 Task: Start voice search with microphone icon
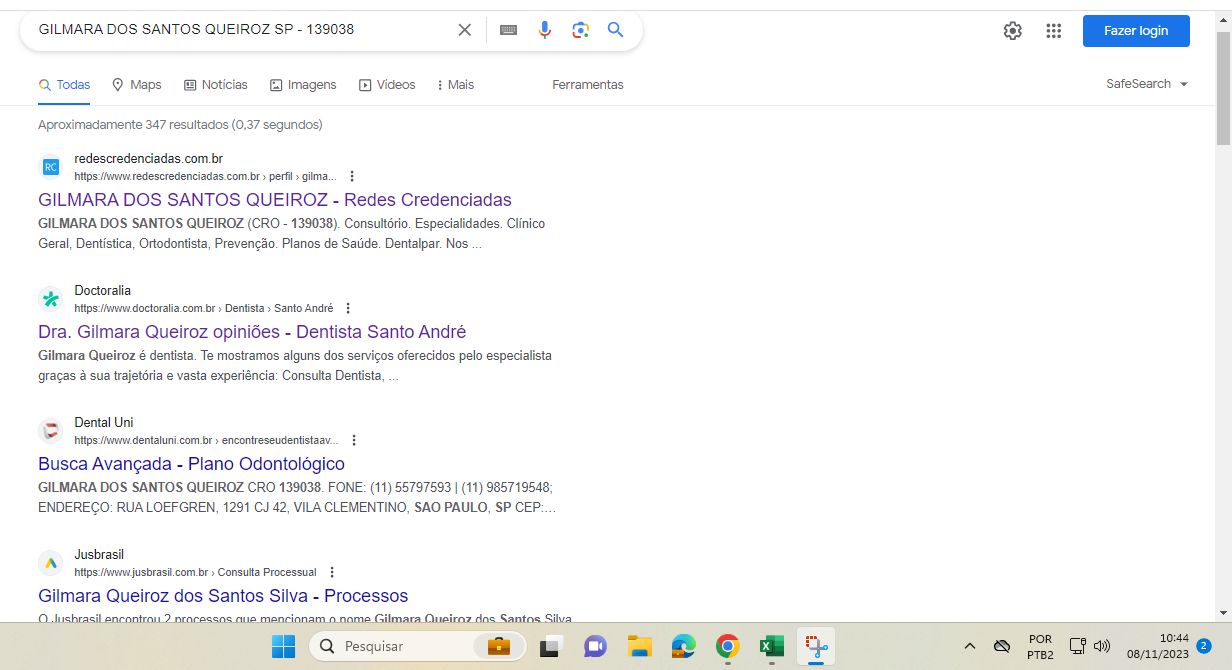[x=545, y=30]
